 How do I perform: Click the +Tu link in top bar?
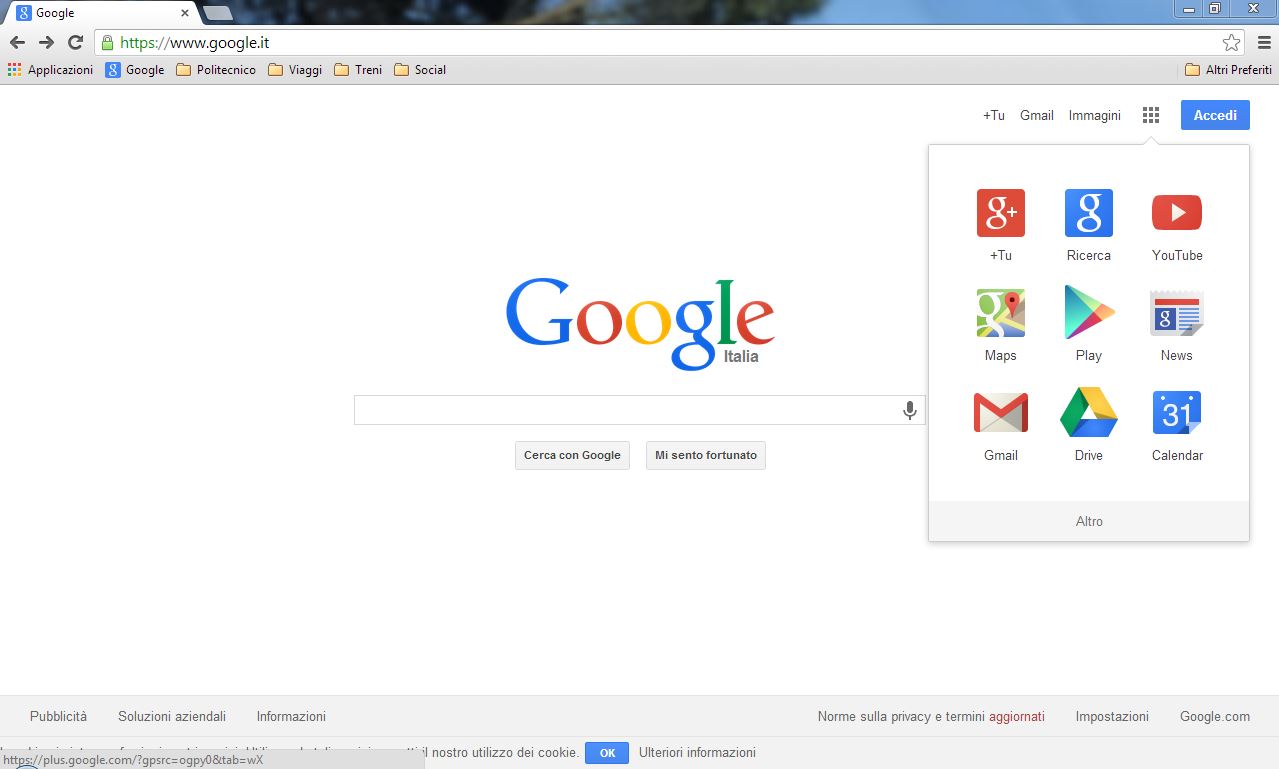click(994, 115)
